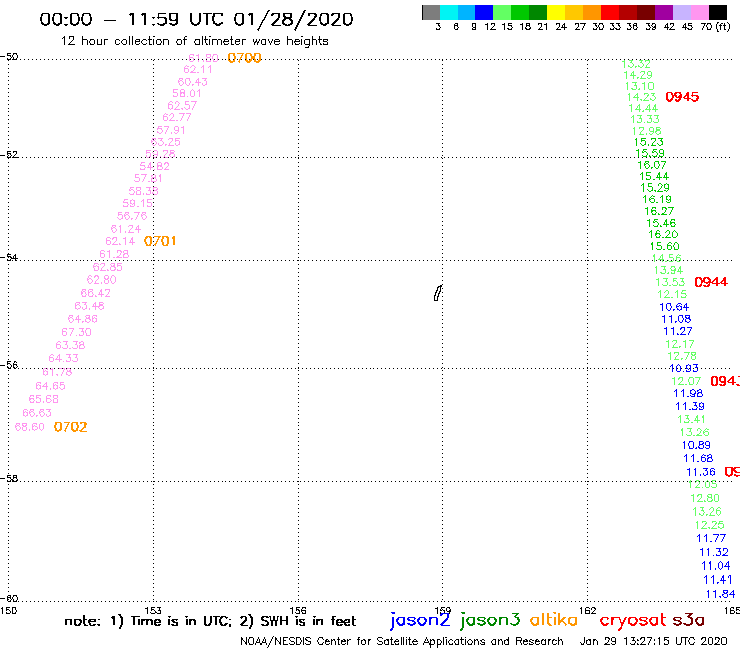Click the pink legend swatch near 70 ft
The image size is (740, 650).
pyautogui.click(x=699, y=12)
